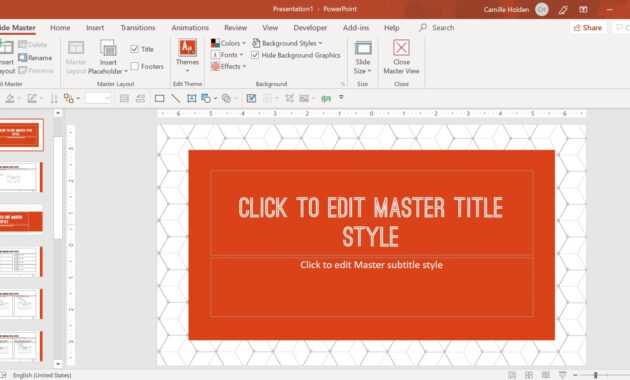Click the master title placeholder text
The width and height of the screenshot is (630, 380).
[370, 222]
